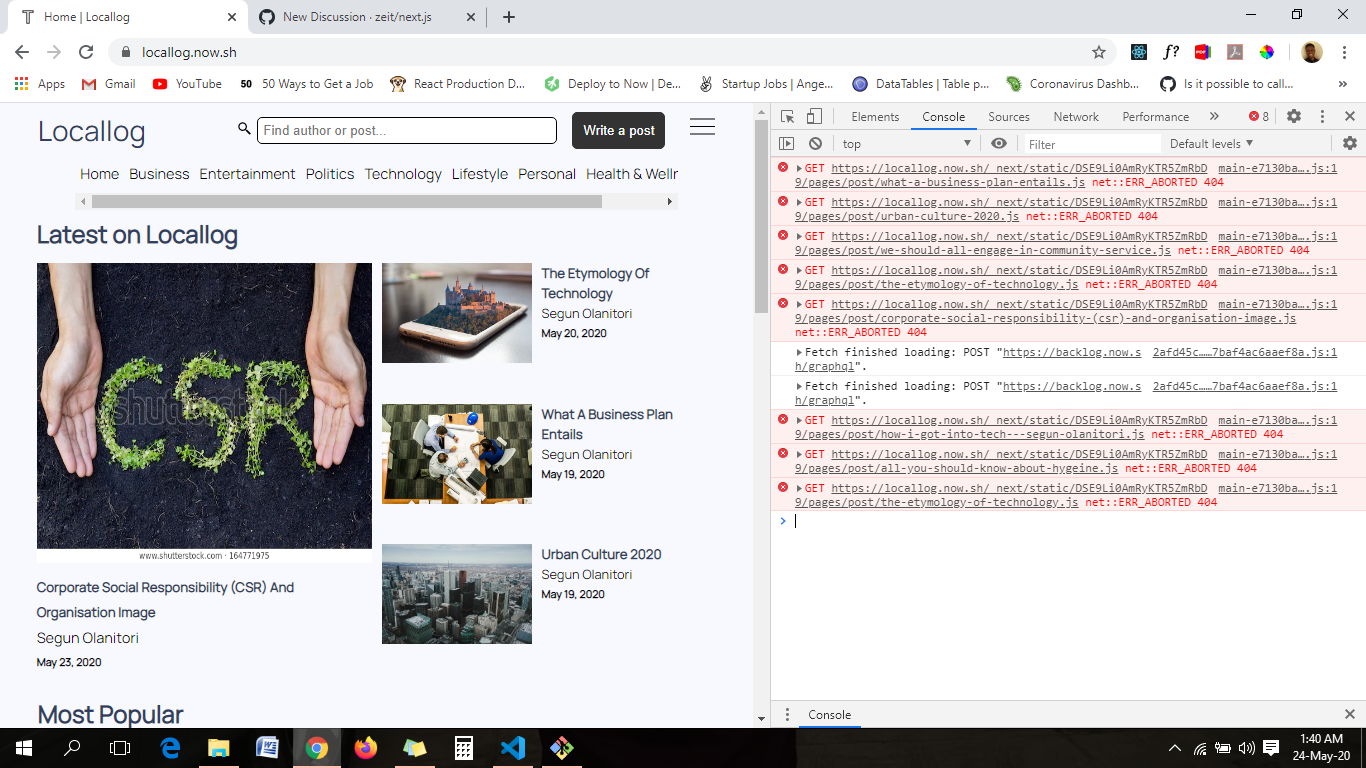Open Corporate Social Responsibility post title

tap(165, 600)
